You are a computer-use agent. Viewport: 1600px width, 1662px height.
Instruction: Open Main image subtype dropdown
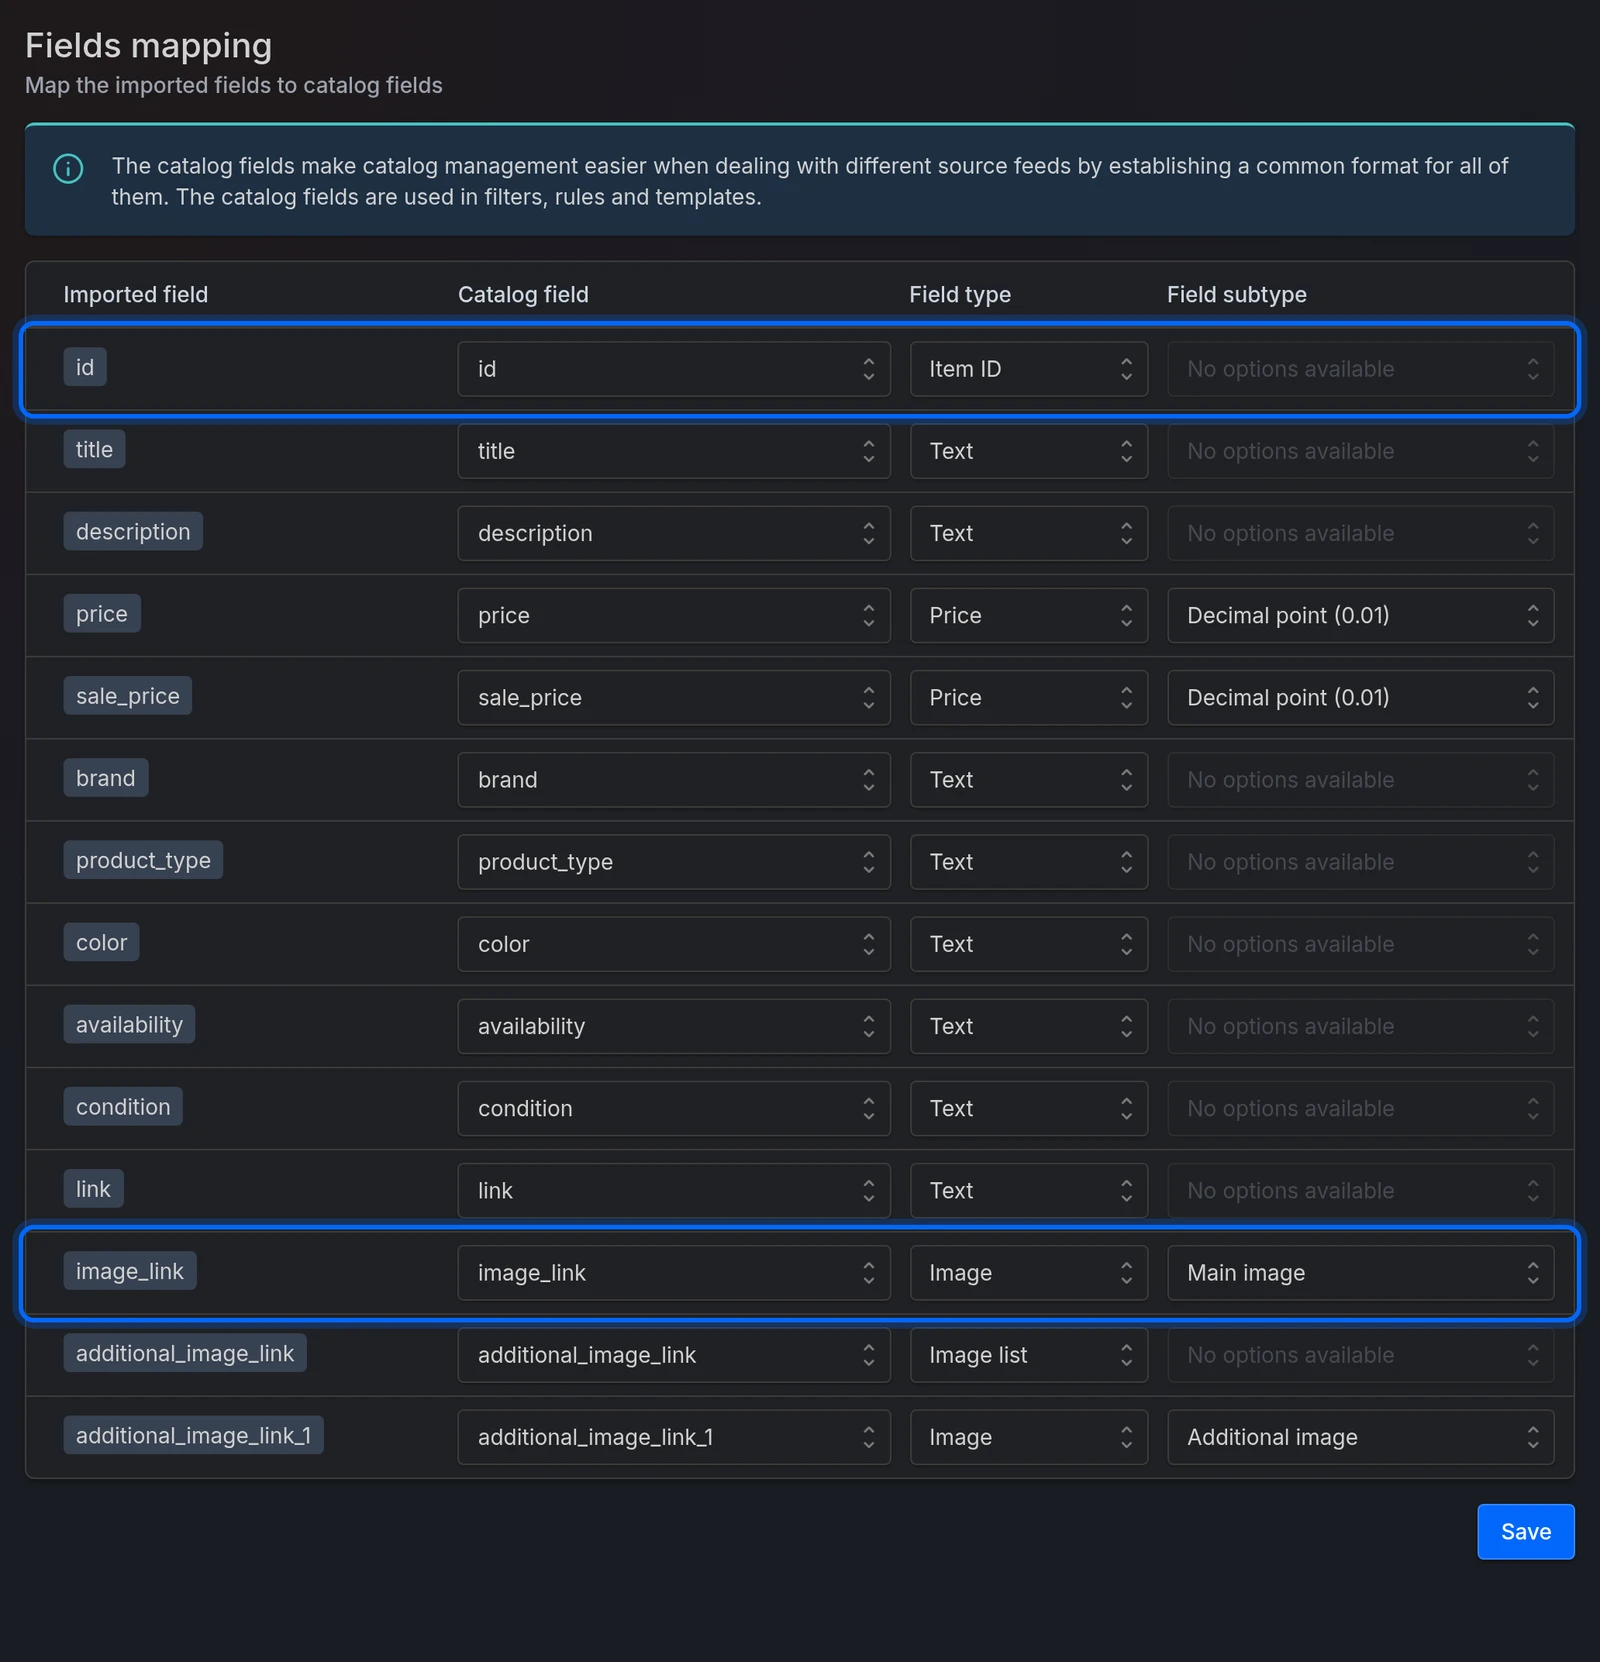pos(1361,1272)
